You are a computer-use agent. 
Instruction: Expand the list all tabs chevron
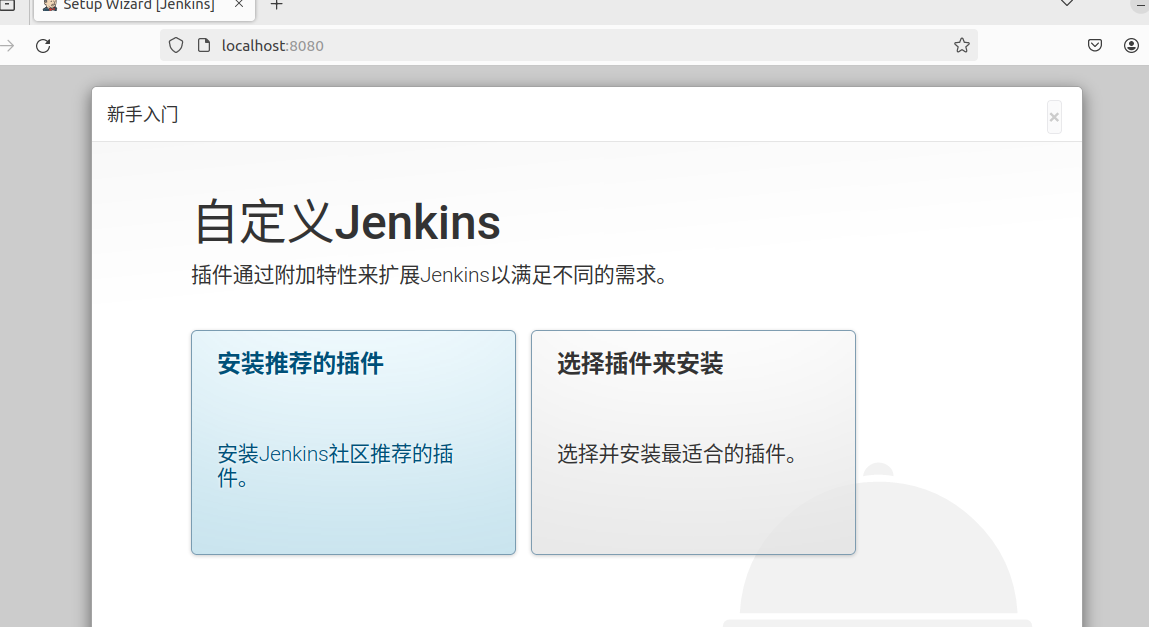click(1067, 4)
